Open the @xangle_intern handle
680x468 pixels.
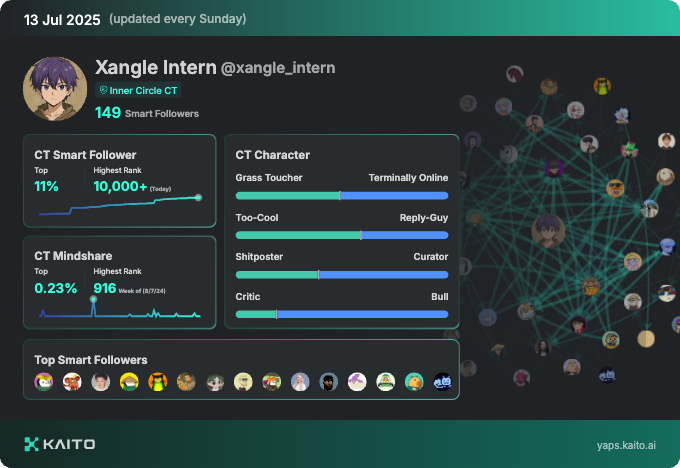click(278, 68)
